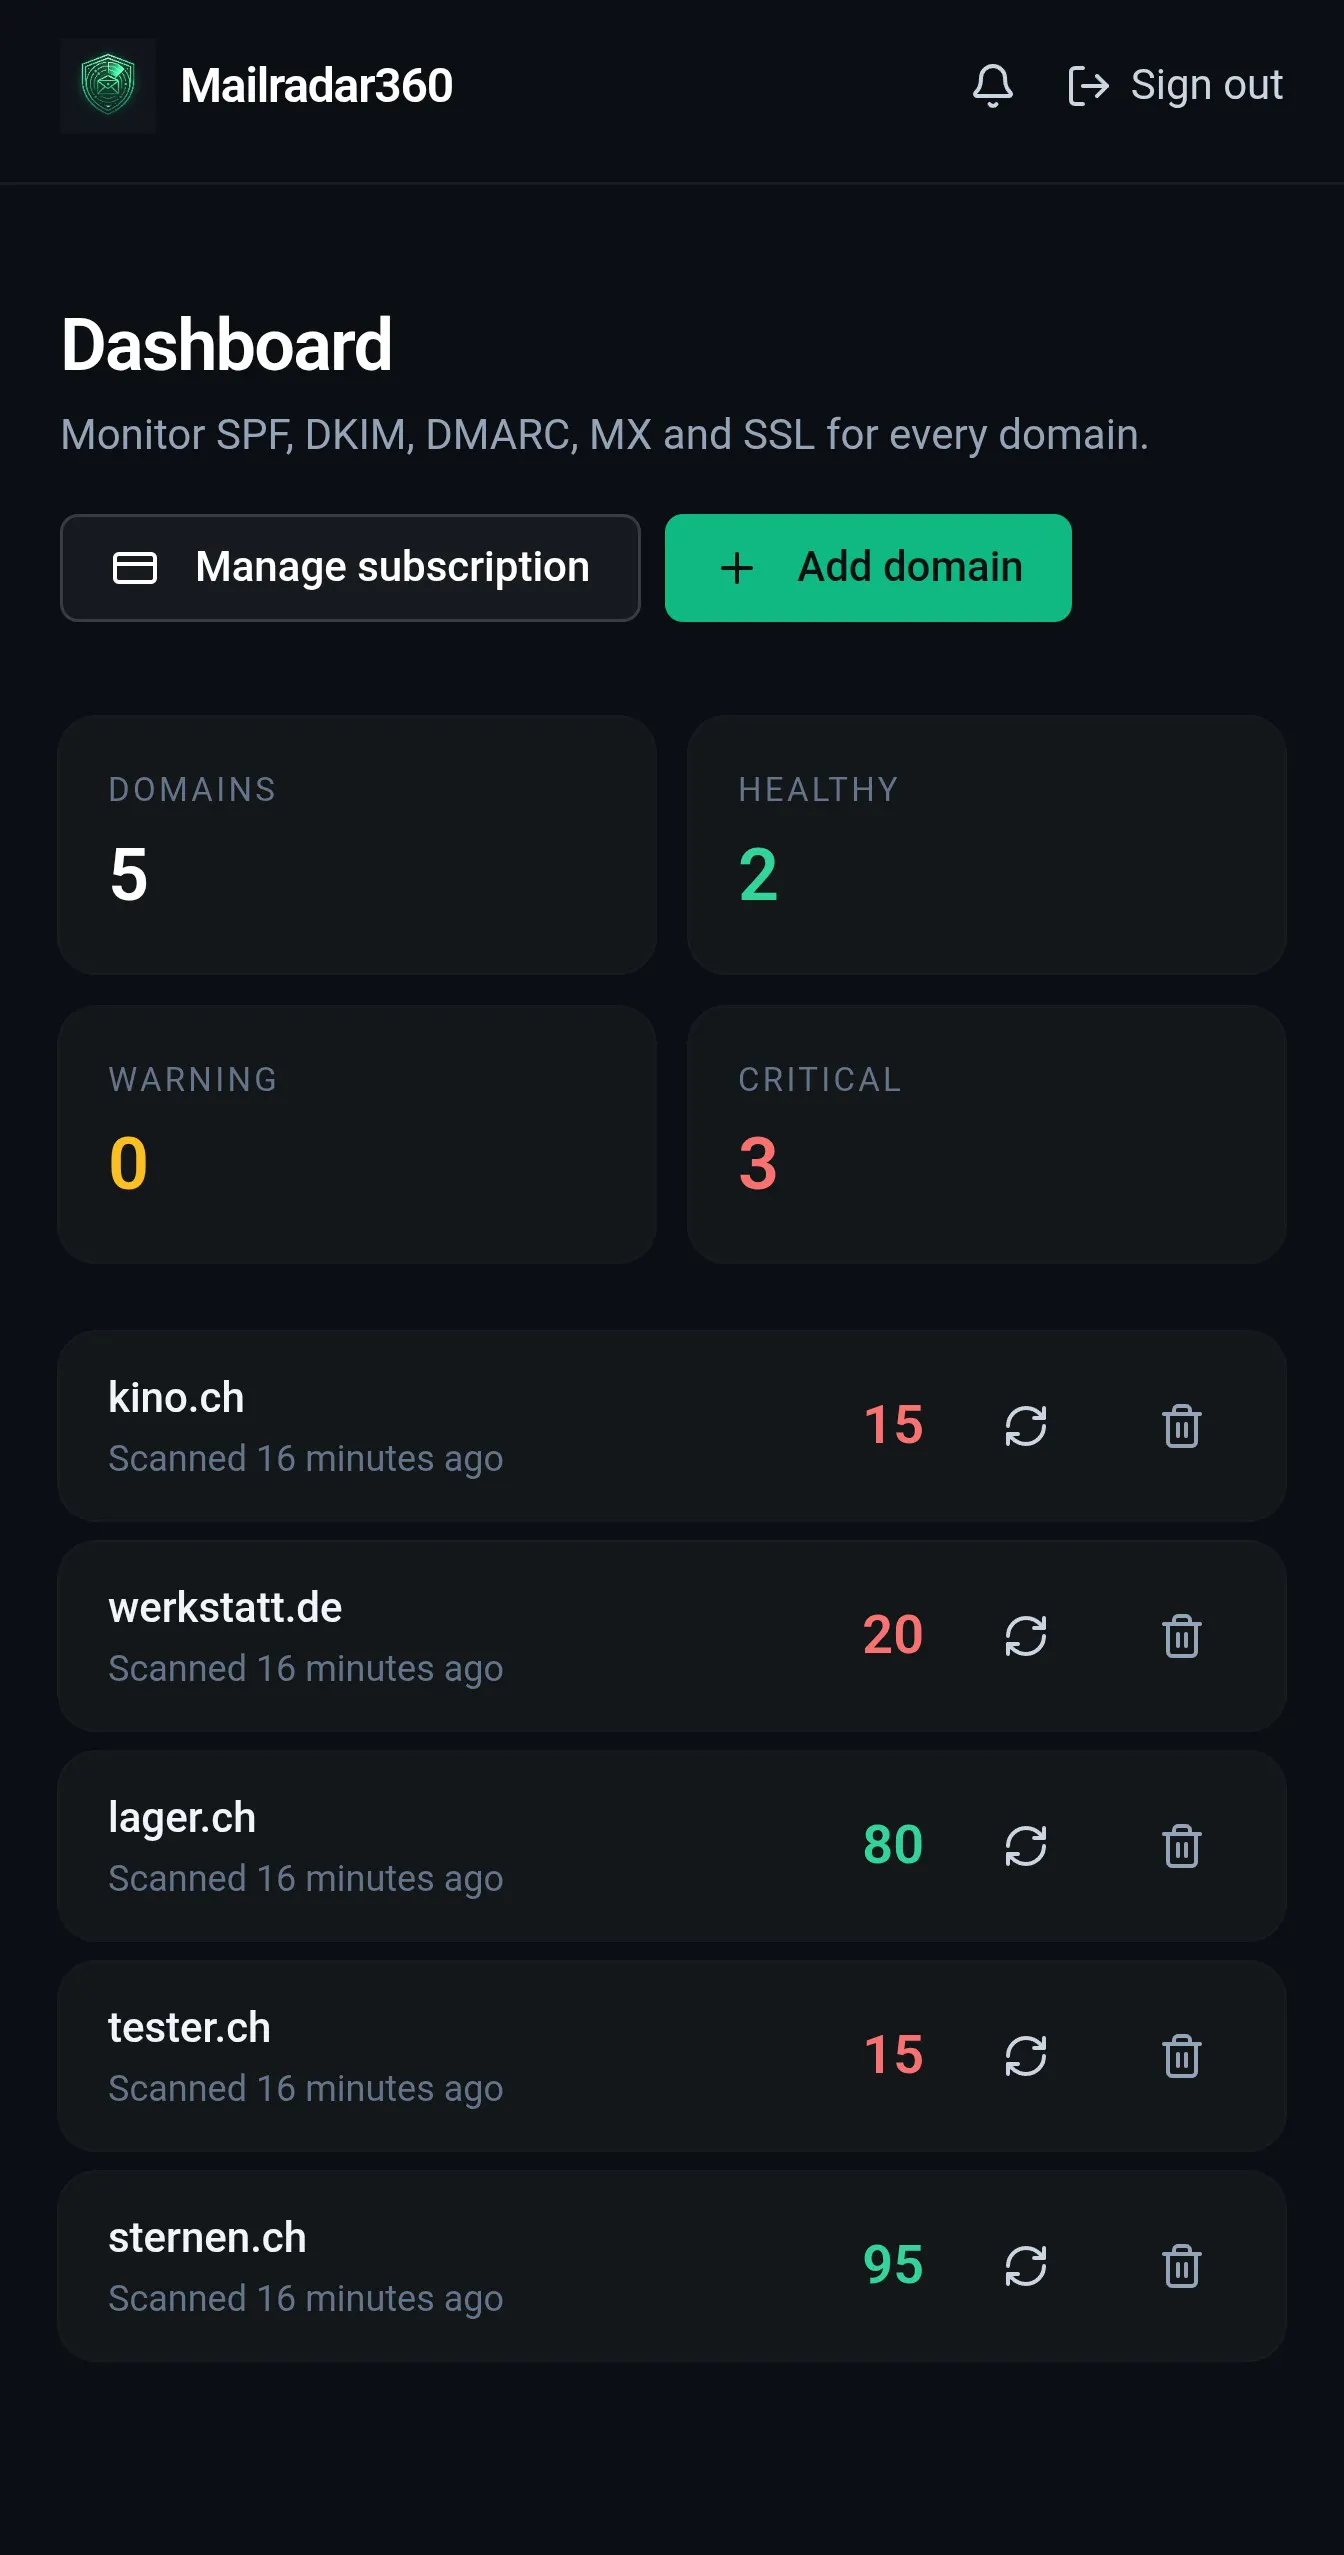Screen dimensions: 1344x2555
Task: Delete the sternen.ch domain
Action: pos(1181,2266)
